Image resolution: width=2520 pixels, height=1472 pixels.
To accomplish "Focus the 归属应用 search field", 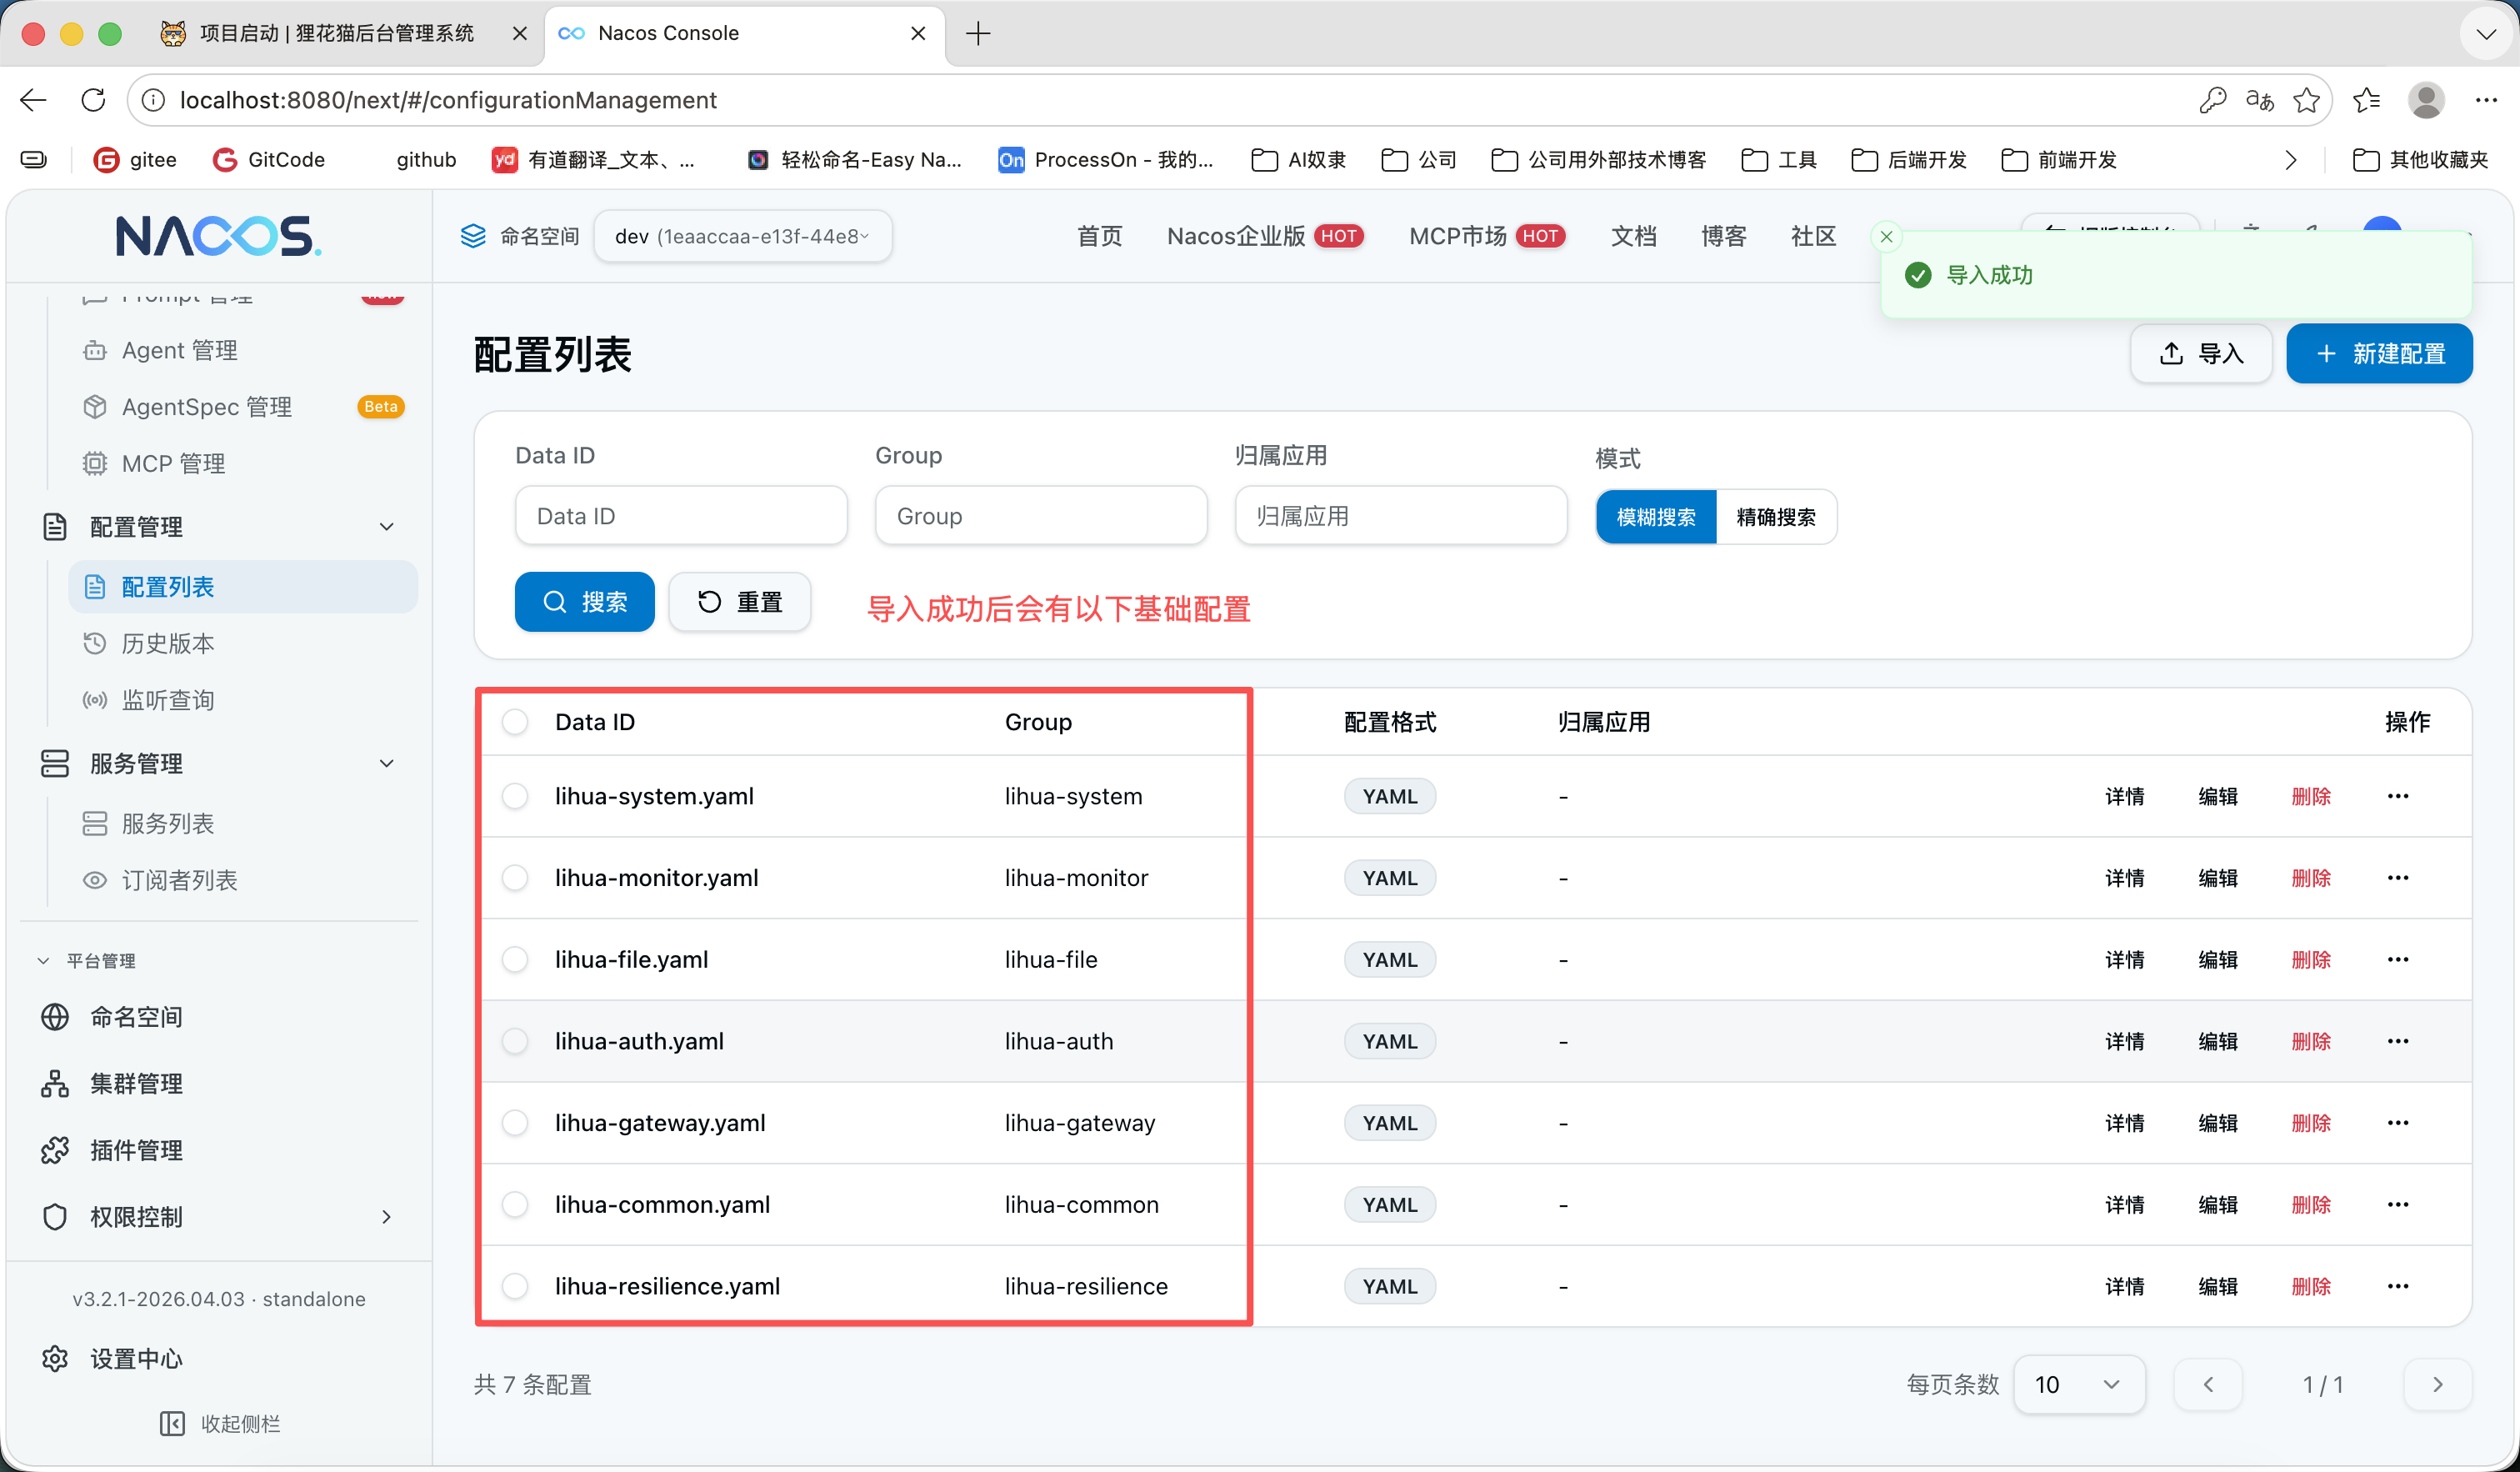I will 1401,516.
